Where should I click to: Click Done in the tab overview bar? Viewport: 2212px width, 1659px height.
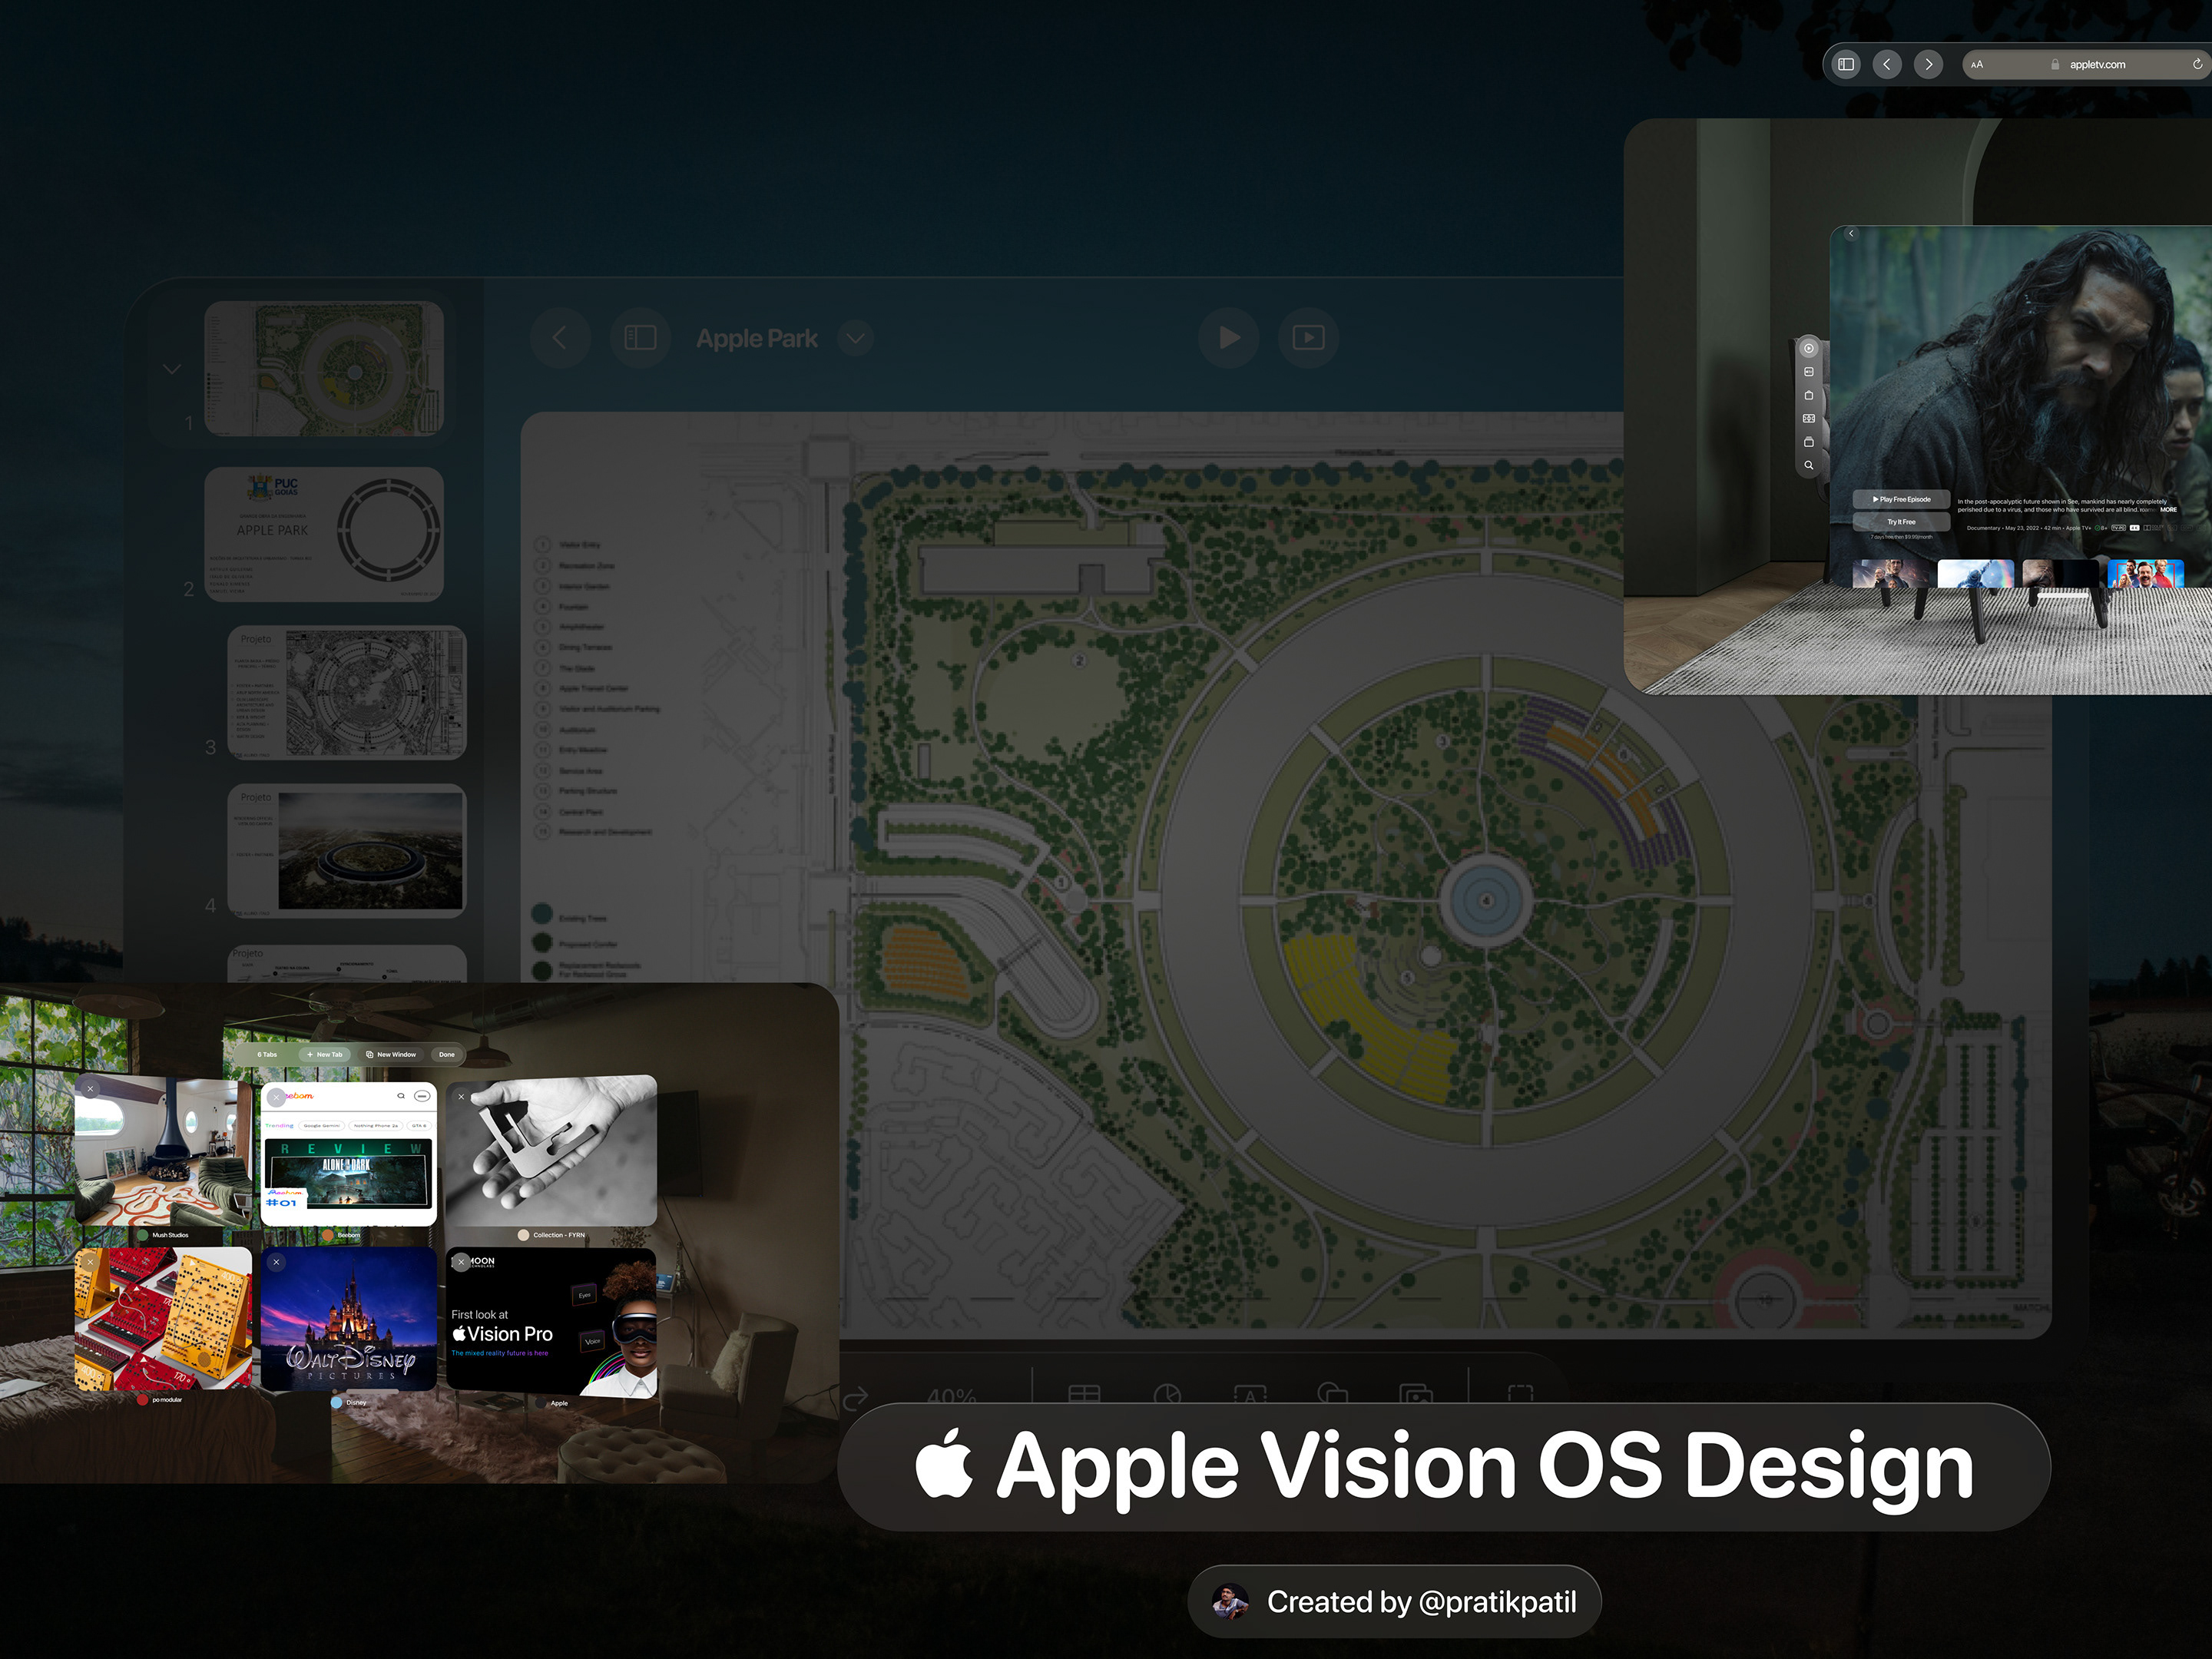[x=446, y=1054]
